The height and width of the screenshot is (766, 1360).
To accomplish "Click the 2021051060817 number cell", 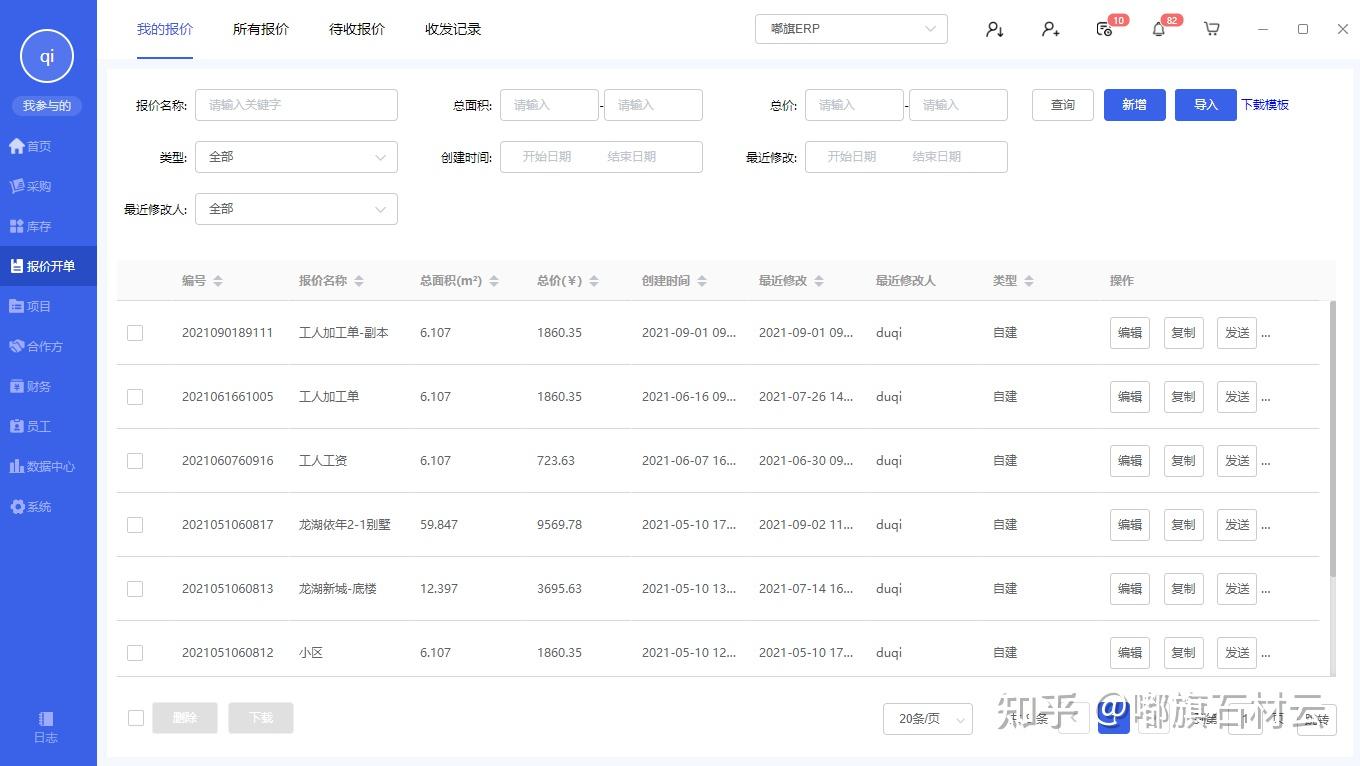I will [228, 525].
